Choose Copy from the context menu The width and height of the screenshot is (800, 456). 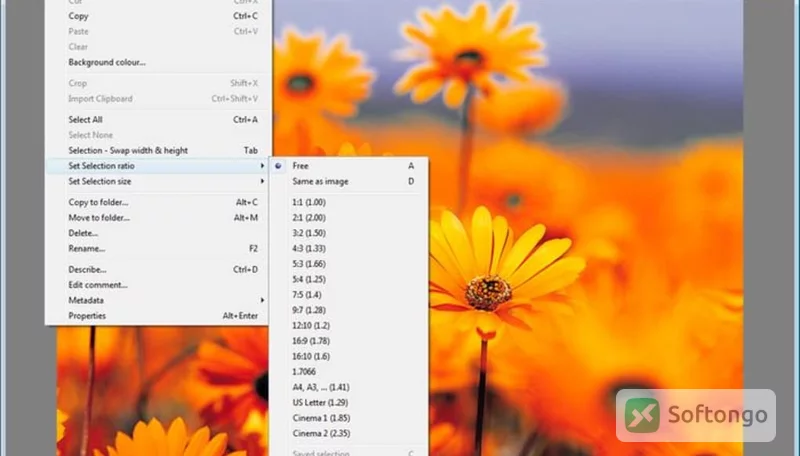coord(158,16)
